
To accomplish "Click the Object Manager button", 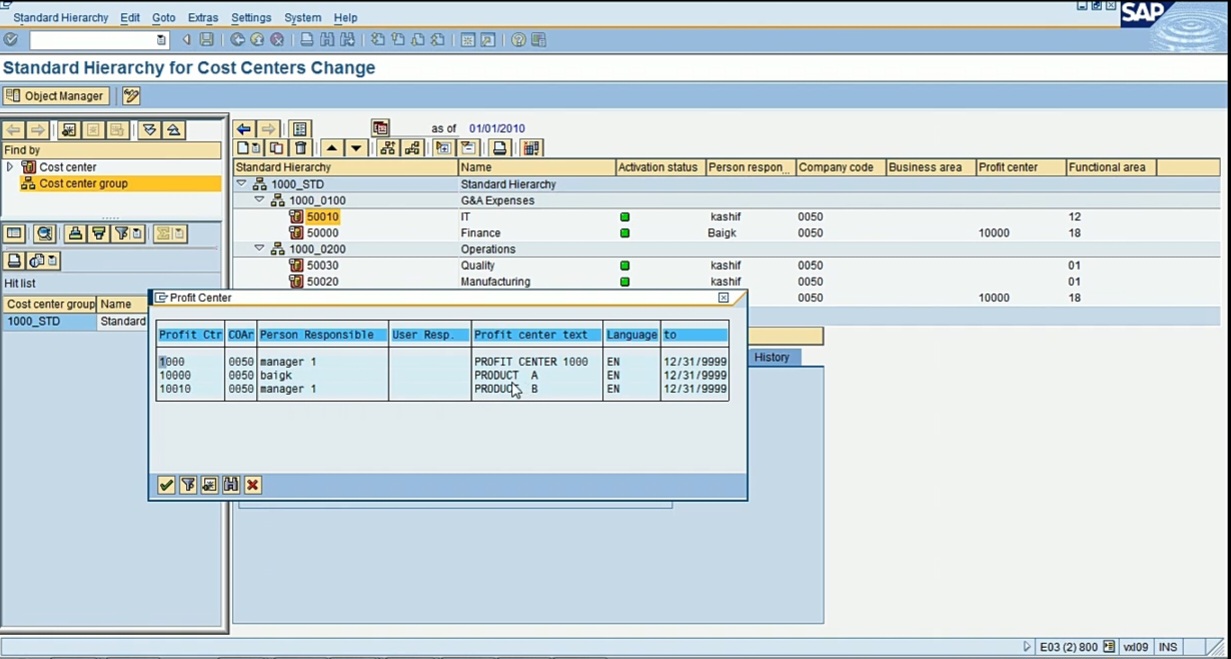I will 56,96.
